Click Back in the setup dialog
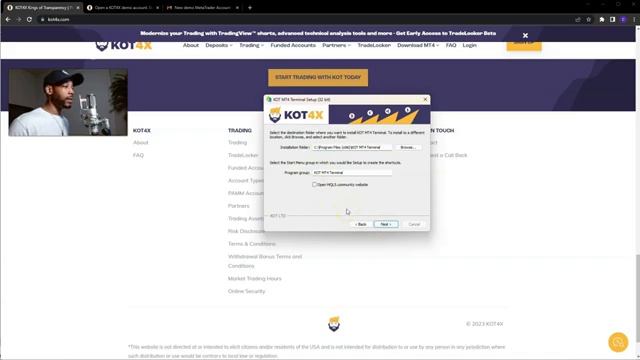 [361, 224]
